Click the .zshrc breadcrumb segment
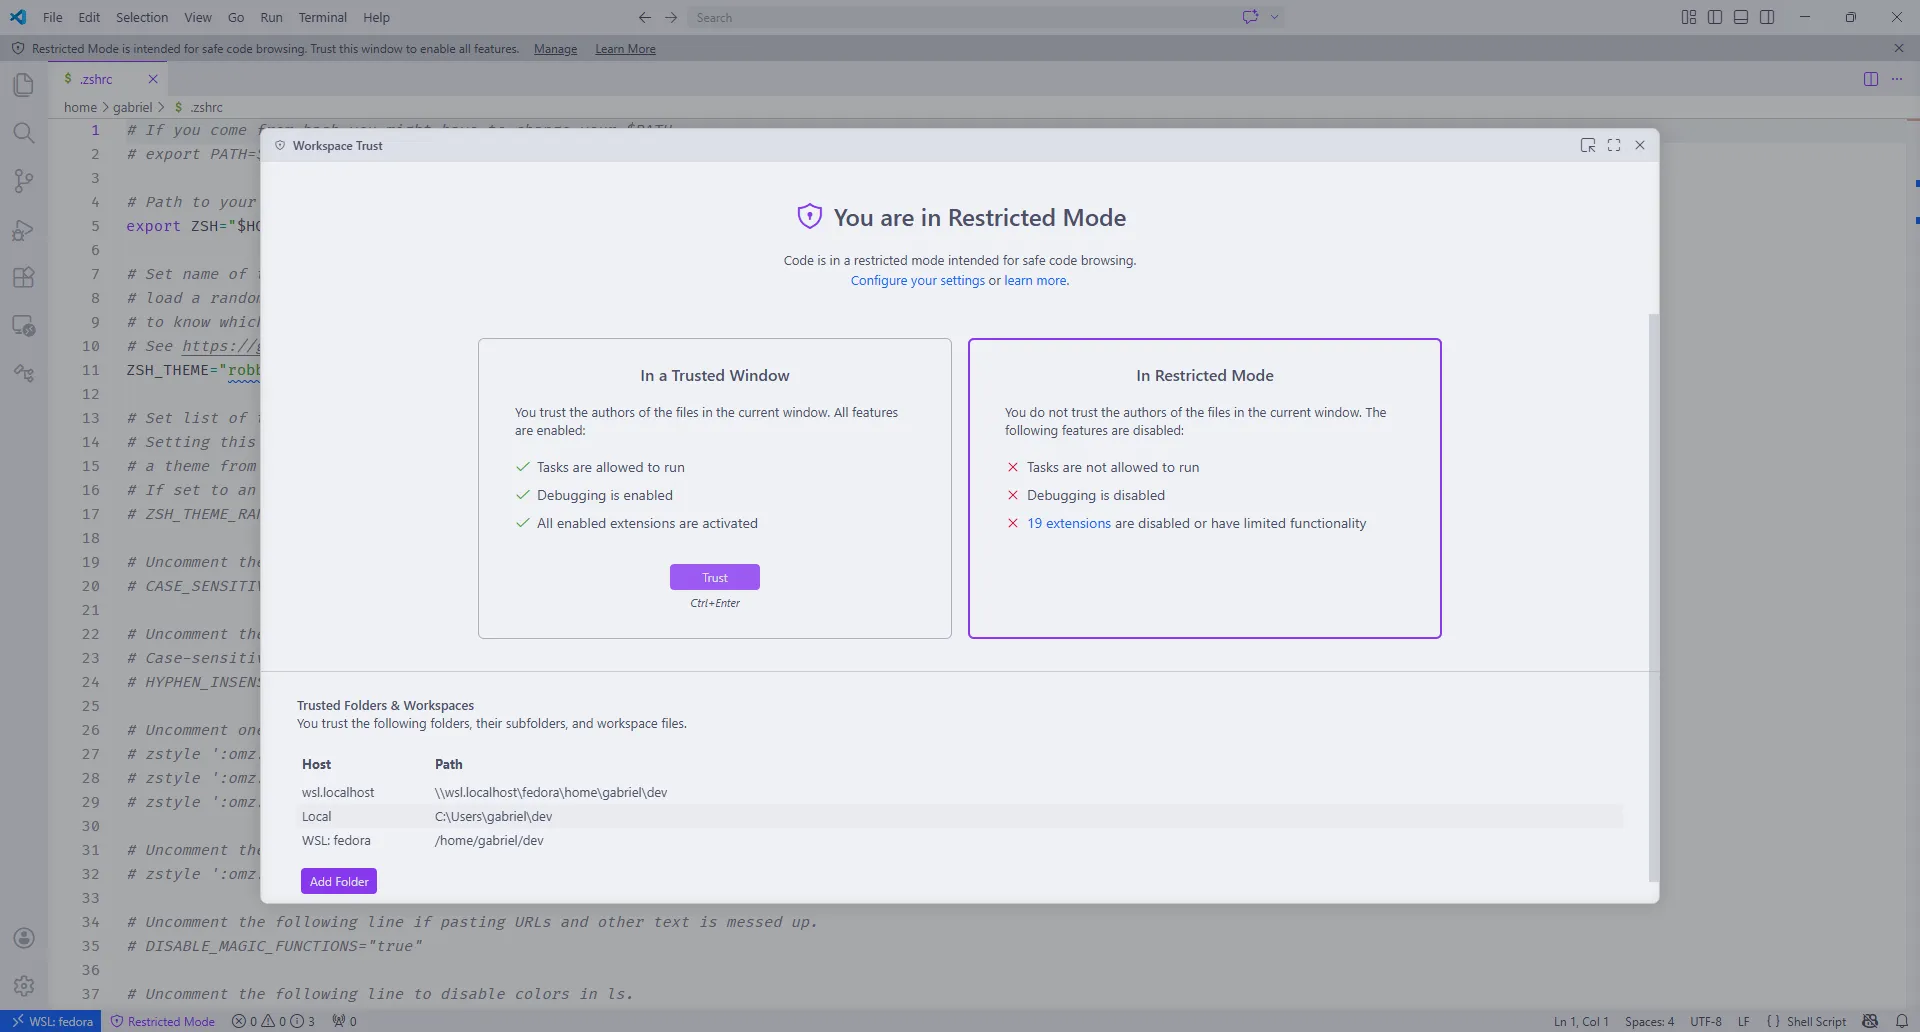Image resolution: width=1920 pixels, height=1032 pixels. point(199,107)
